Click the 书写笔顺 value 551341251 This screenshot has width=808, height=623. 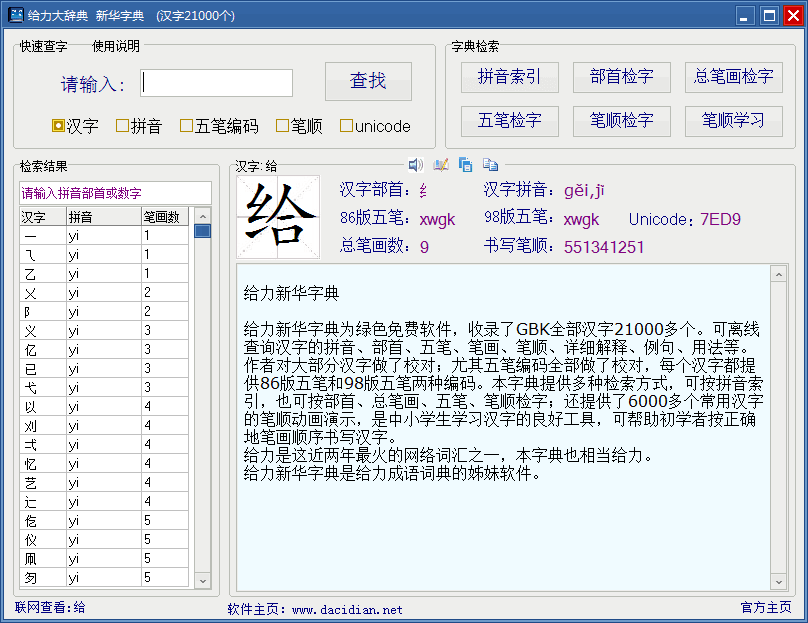pos(604,247)
